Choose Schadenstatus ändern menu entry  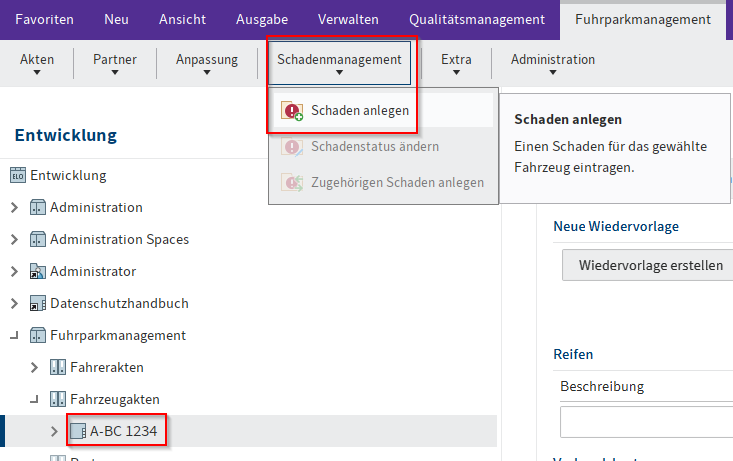tap(383, 146)
